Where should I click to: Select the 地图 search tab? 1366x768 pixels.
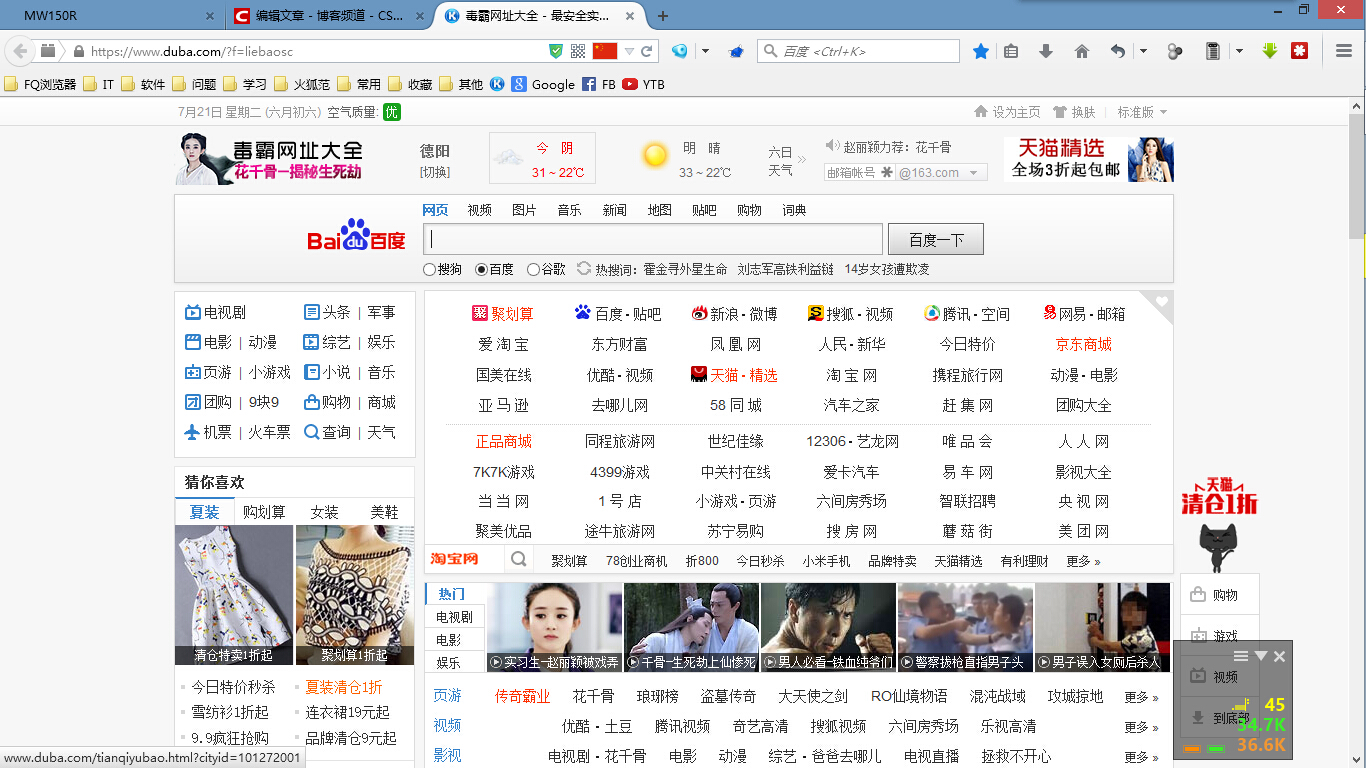pyautogui.click(x=660, y=210)
